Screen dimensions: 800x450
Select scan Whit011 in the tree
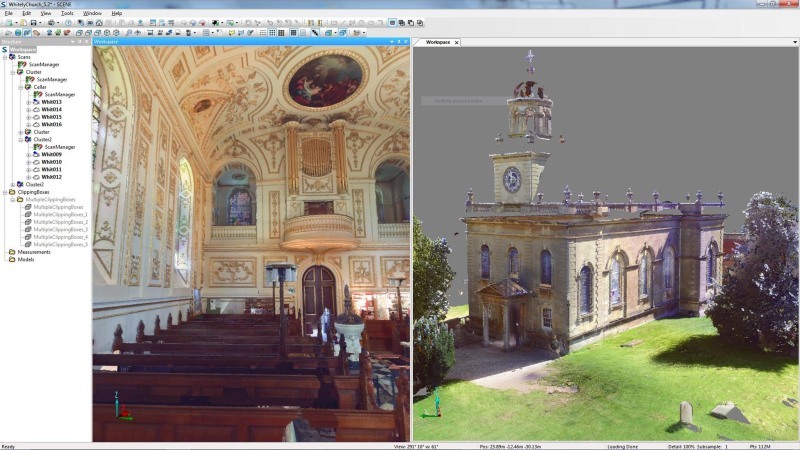tap(52, 169)
